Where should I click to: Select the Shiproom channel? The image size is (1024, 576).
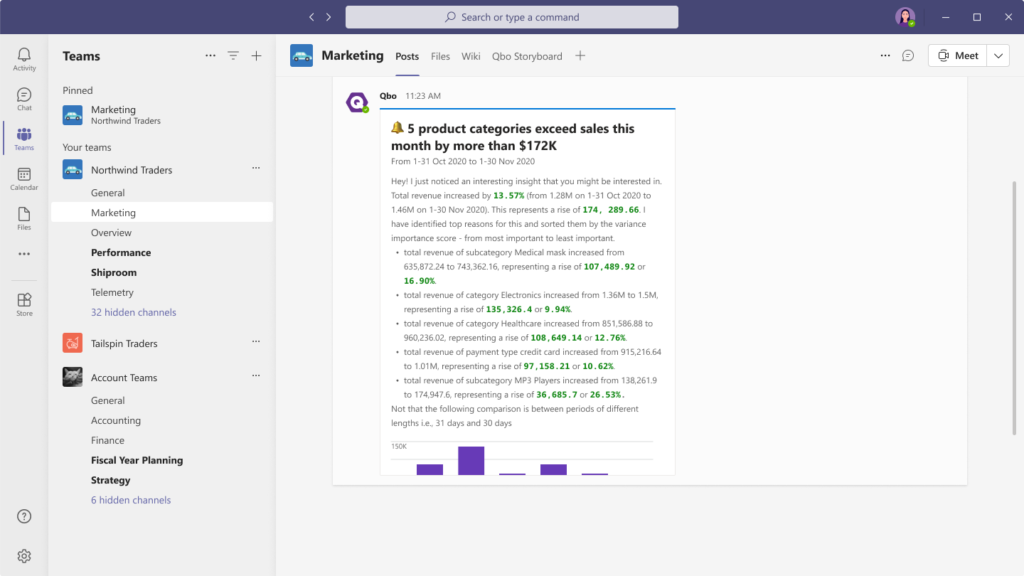(x=113, y=272)
